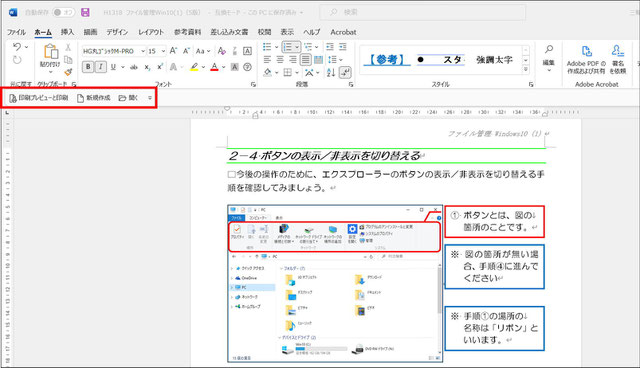
Task: Apply strikethrough with the ab icon
Action: click(x=133, y=67)
